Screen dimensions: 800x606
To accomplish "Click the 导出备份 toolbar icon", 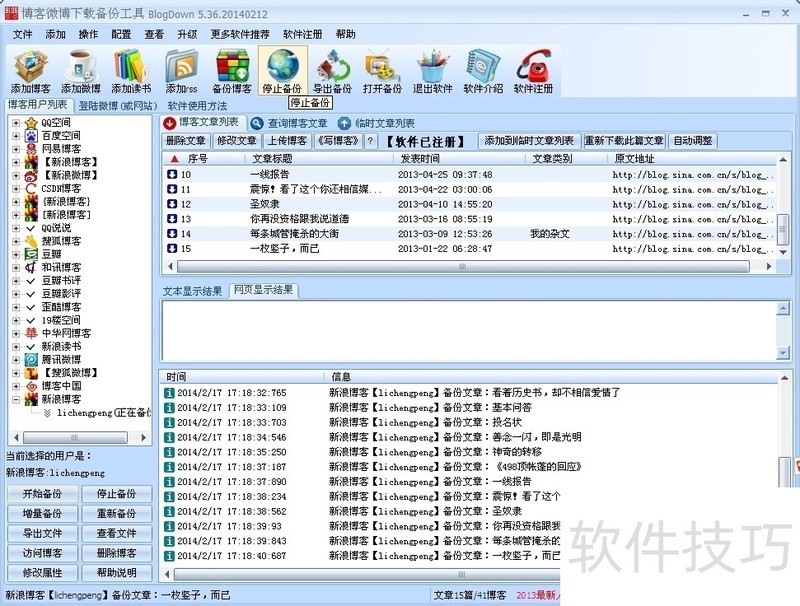I will (332, 70).
